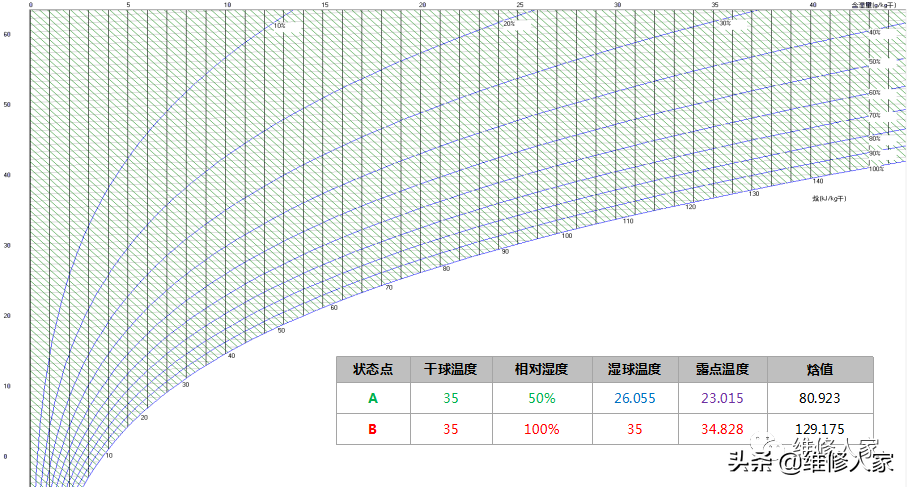The image size is (909, 488).
Task: Click the 129.175 enthalpy value
Action: point(820,429)
